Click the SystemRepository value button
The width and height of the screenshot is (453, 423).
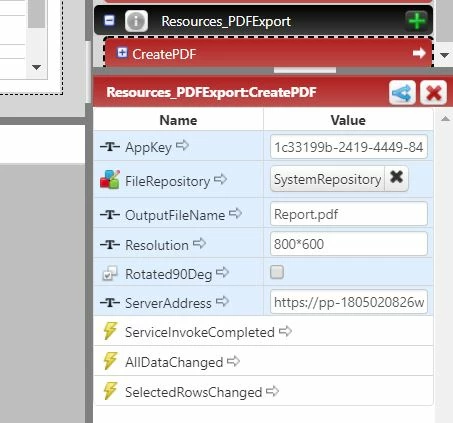click(328, 179)
